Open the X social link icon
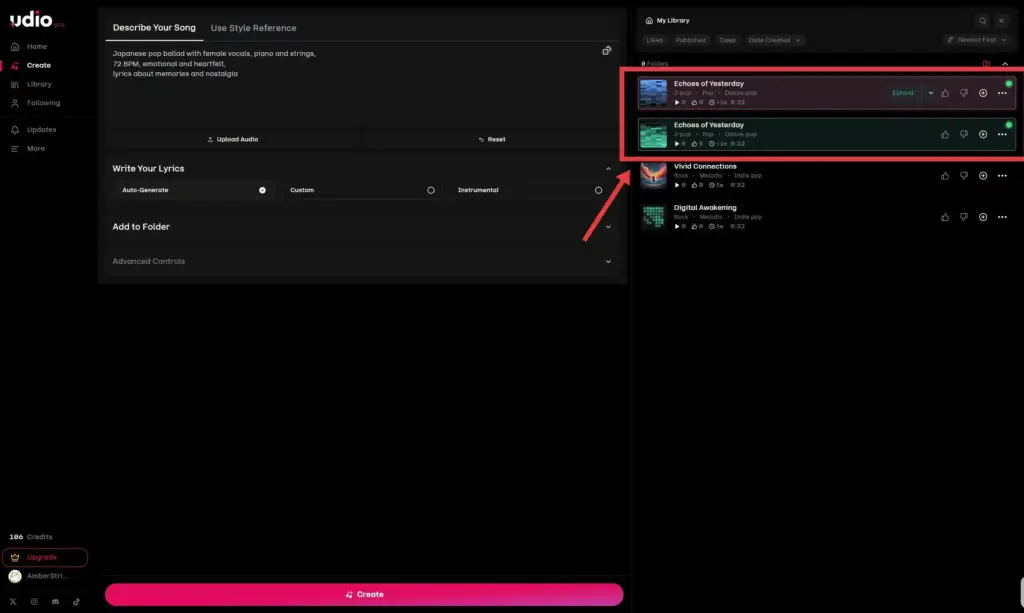The height and width of the screenshot is (613, 1024). pyautogui.click(x=13, y=602)
